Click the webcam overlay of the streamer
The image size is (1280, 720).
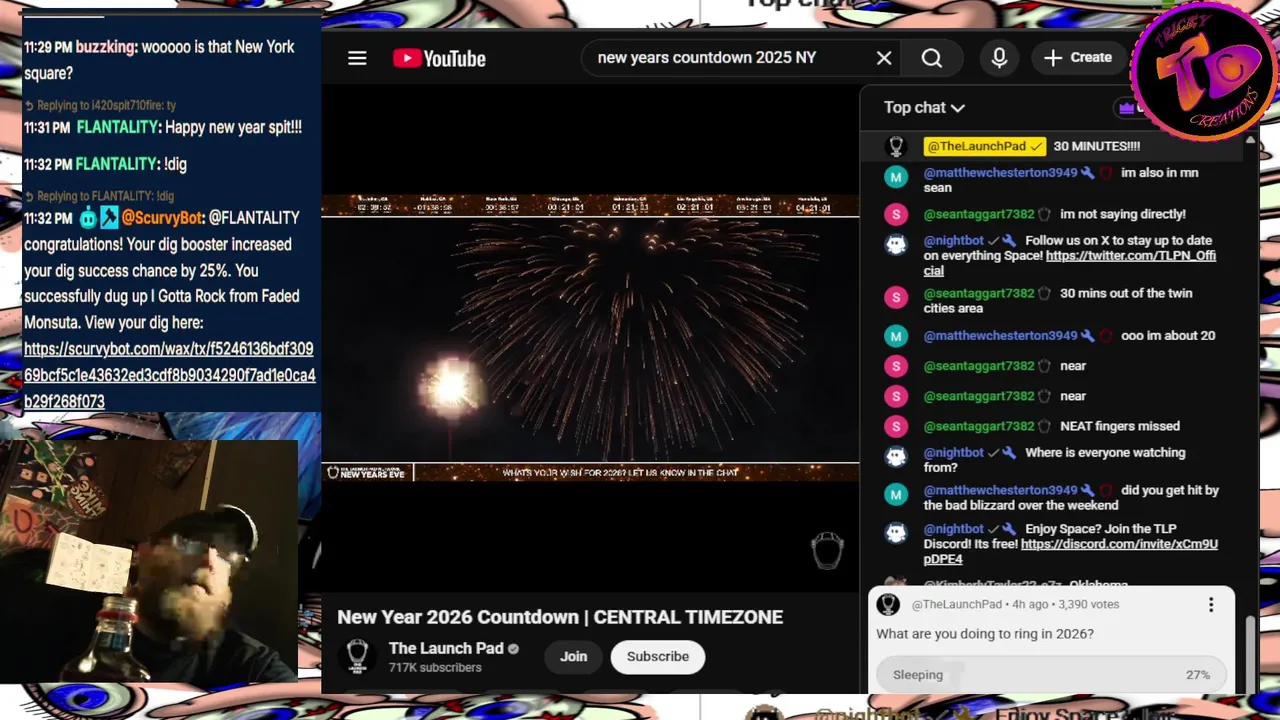click(x=149, y=561)
